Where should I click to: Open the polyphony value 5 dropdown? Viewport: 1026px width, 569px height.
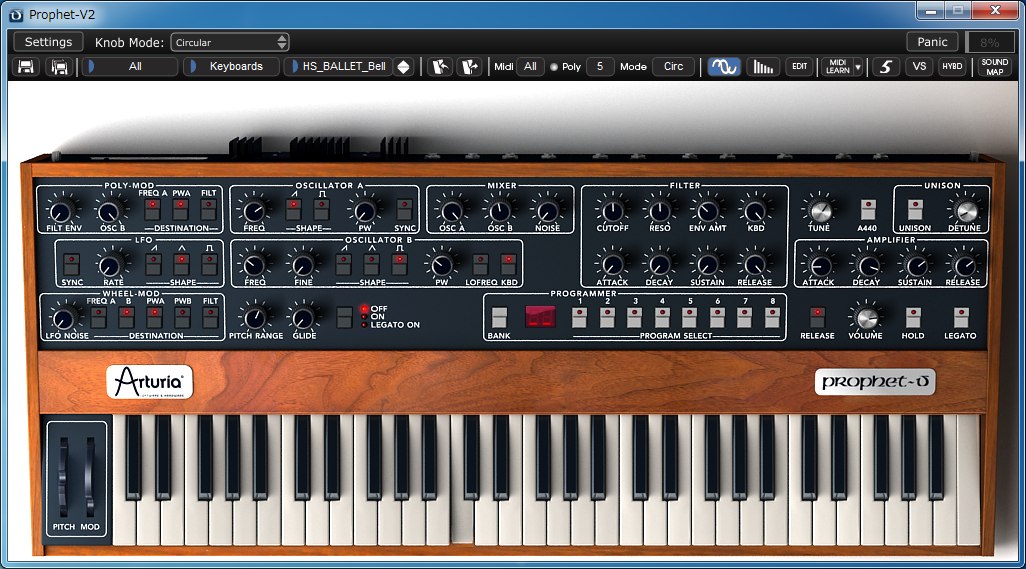pos(599,67)
